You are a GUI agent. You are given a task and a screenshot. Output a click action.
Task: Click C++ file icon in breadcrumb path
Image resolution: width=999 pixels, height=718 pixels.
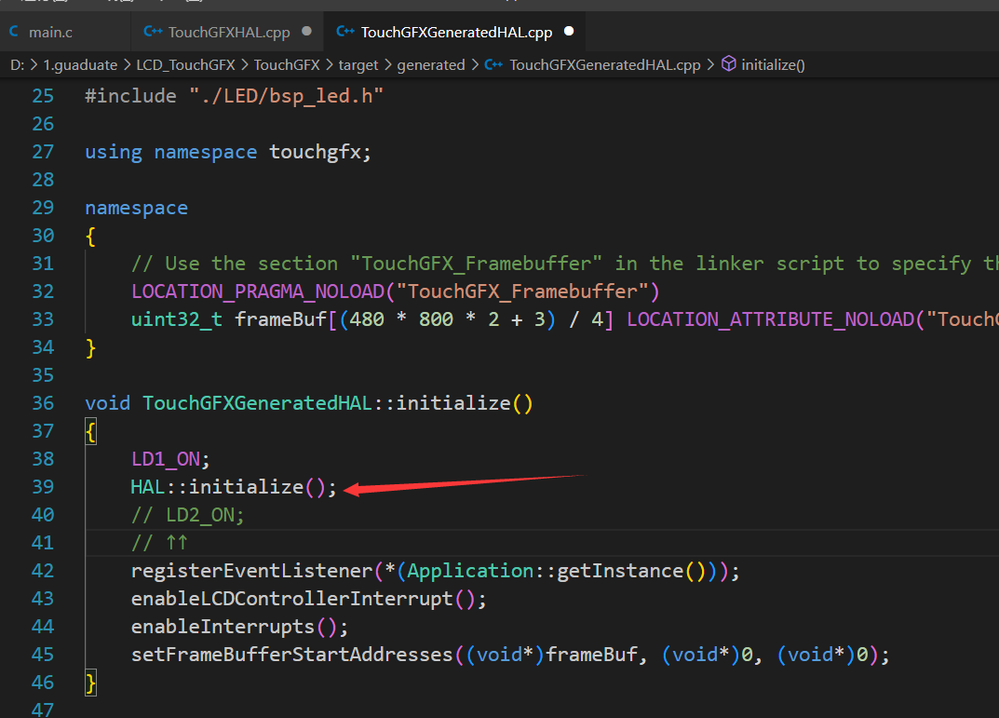(x=494, y=65)
